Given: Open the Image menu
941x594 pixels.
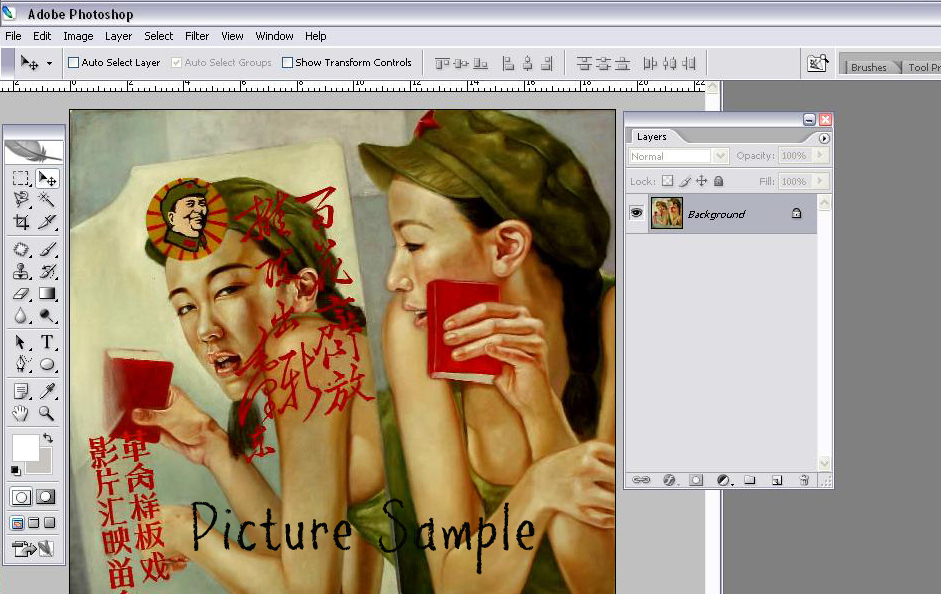Looking at the screenshot, I should (x=79, y=36).
